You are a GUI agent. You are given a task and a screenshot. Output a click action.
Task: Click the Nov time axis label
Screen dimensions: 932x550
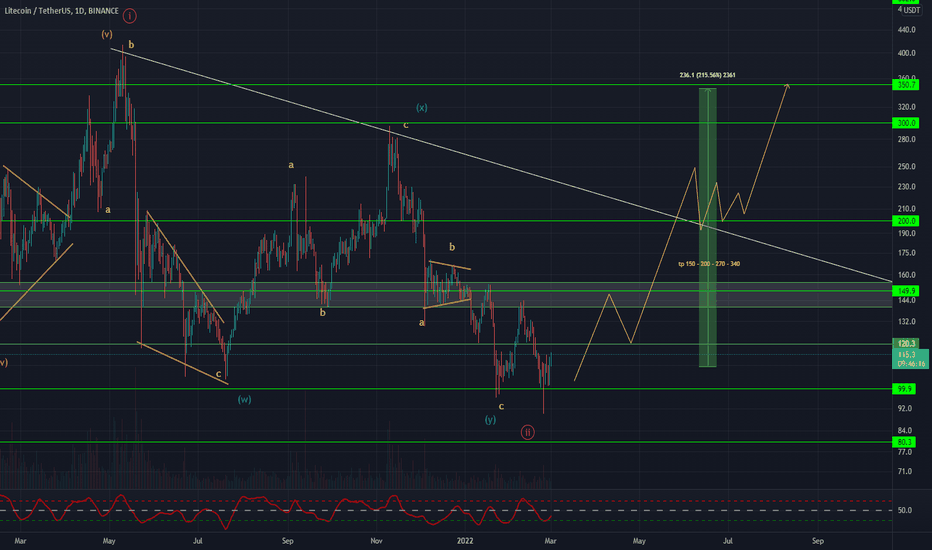tap(376, 541)
